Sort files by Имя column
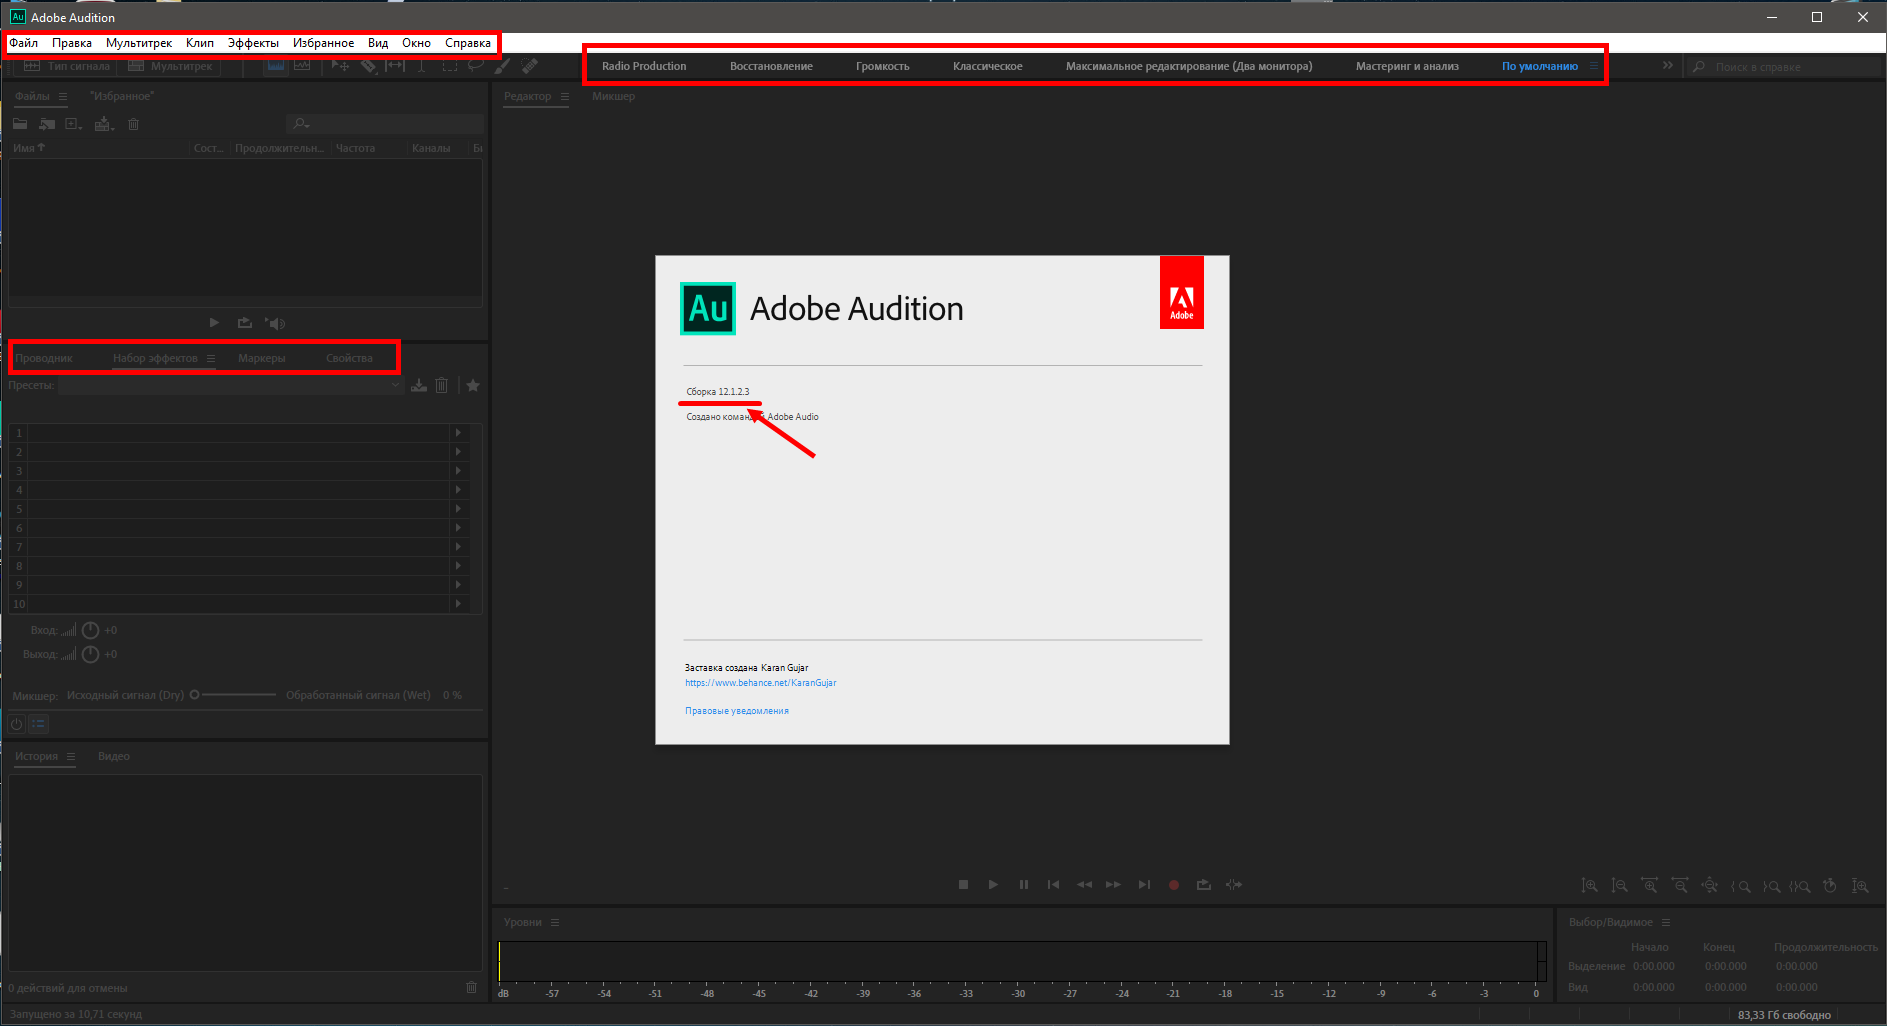This screenshot has width=1887, height=1026. [x=30, y=148]
